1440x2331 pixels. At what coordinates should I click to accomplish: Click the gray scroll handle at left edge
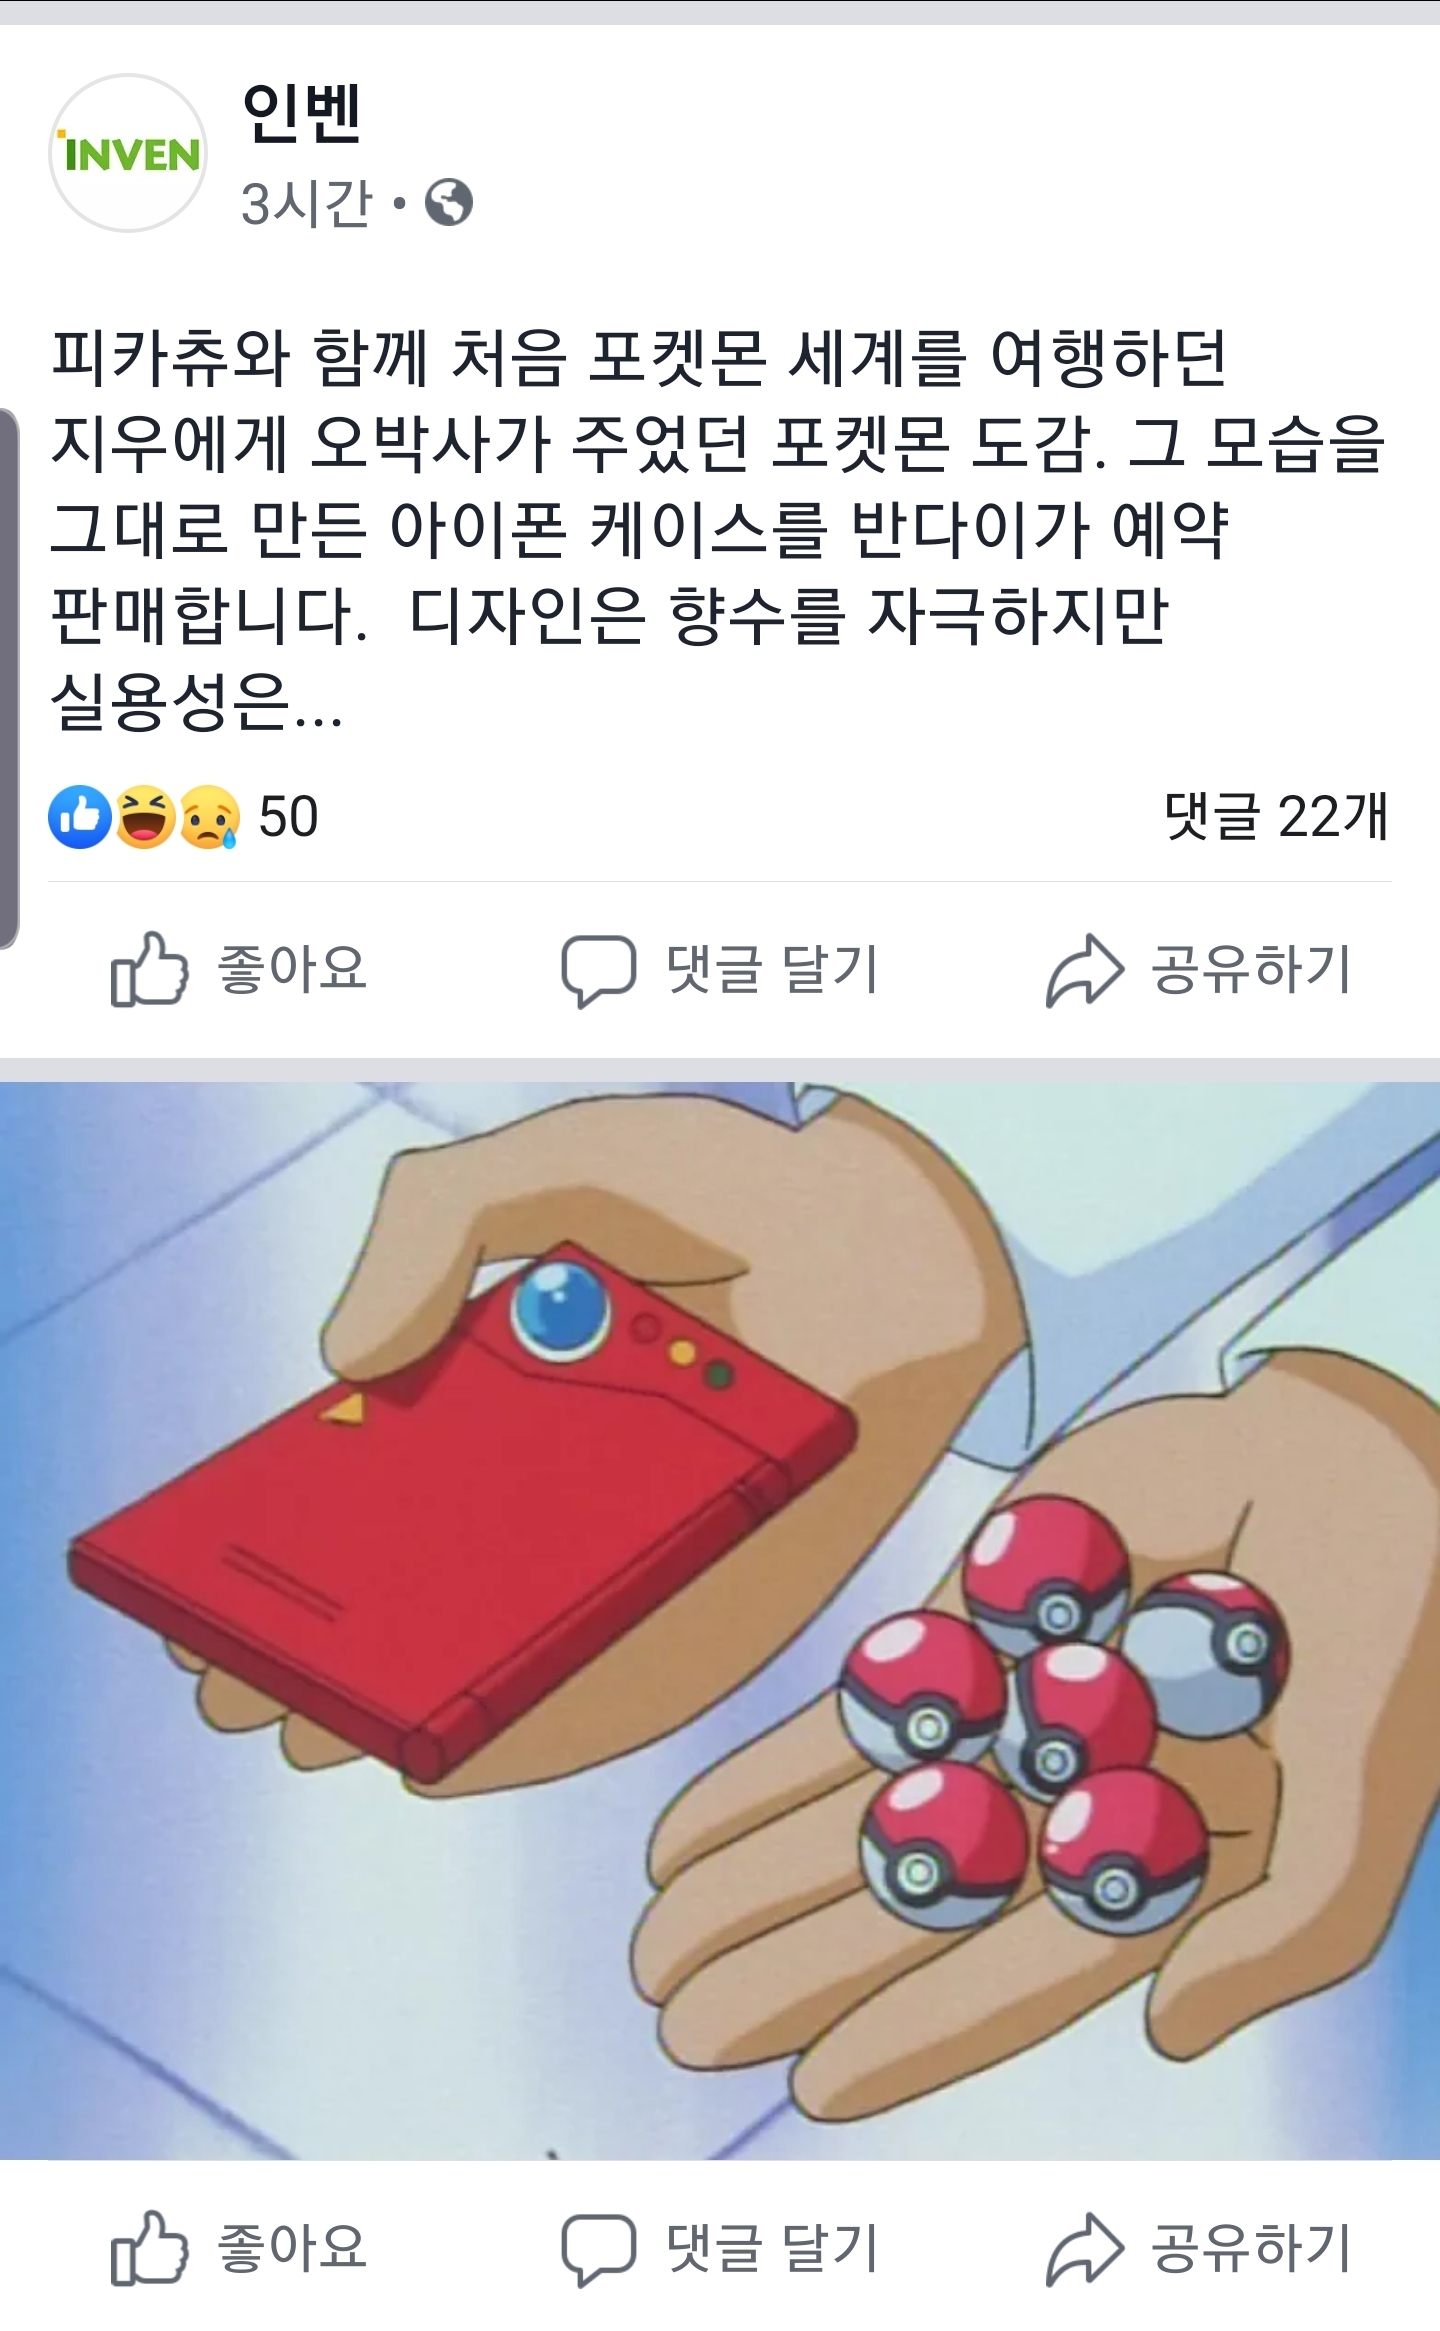point(9,679)
